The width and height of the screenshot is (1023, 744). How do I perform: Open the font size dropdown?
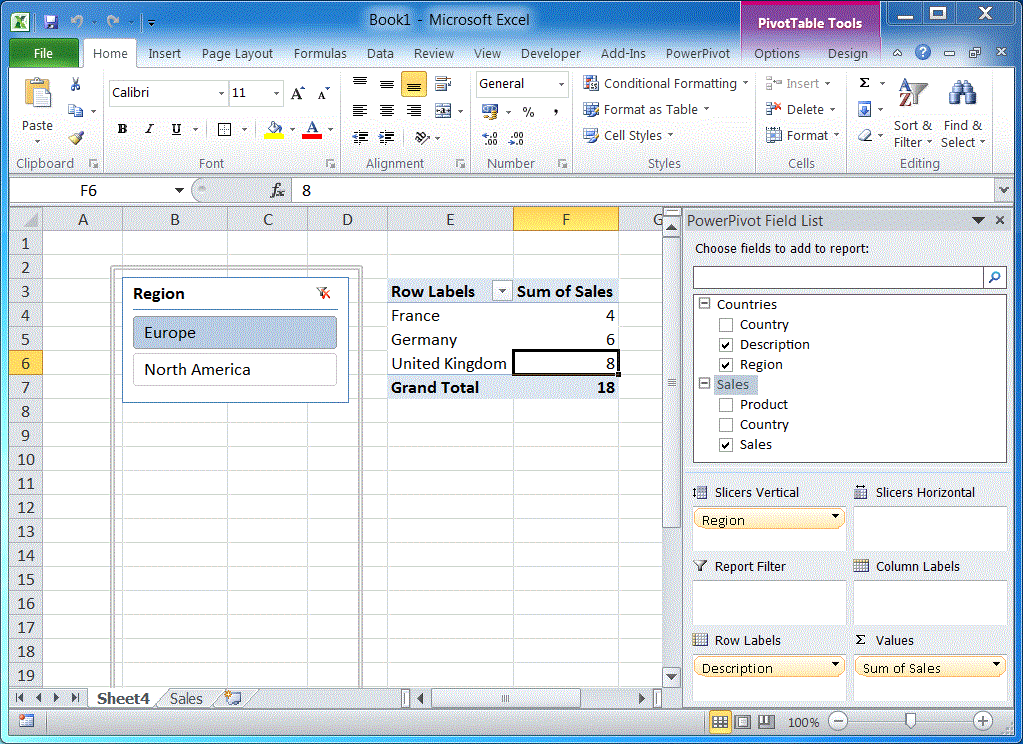click(277, 93)
